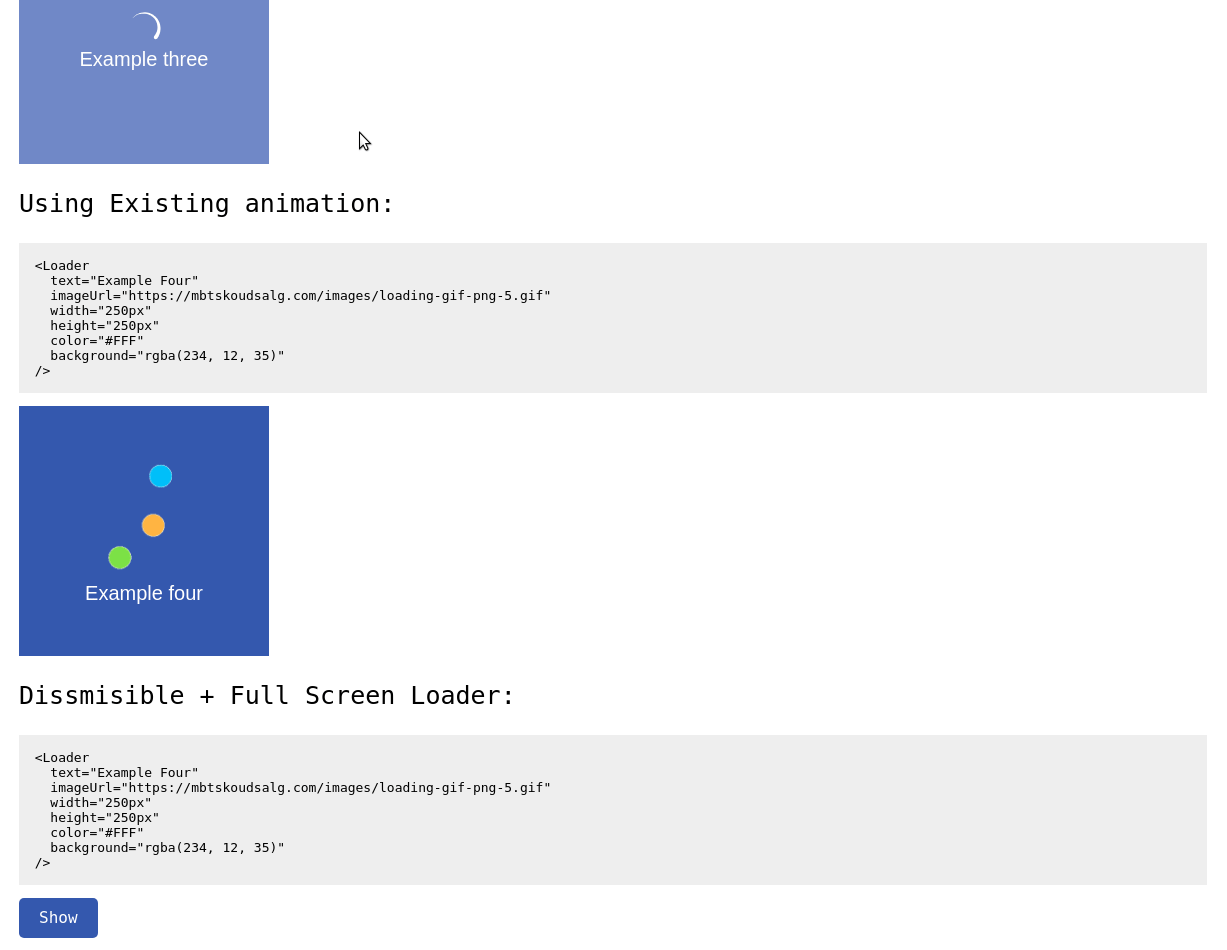
Task: Click the "Example four" loader label
Action: click(144, 593)
